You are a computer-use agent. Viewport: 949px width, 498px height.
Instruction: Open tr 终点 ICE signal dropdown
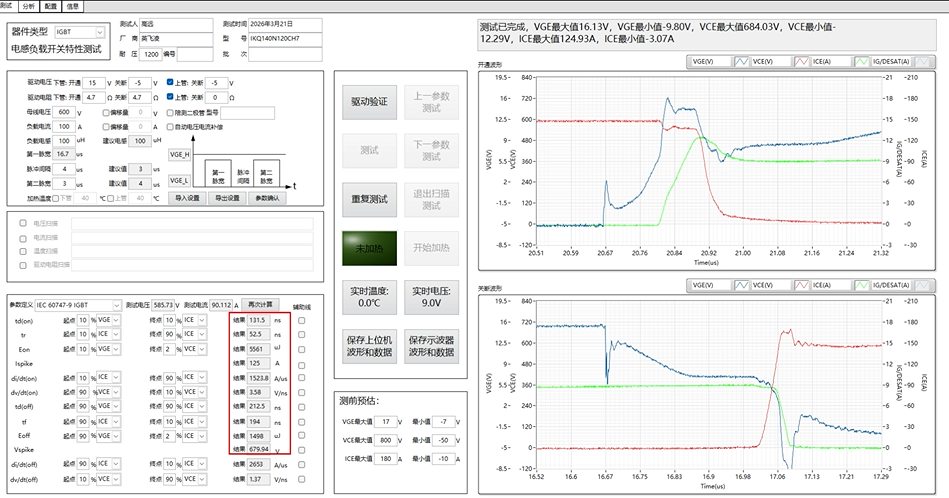[194, 334]
